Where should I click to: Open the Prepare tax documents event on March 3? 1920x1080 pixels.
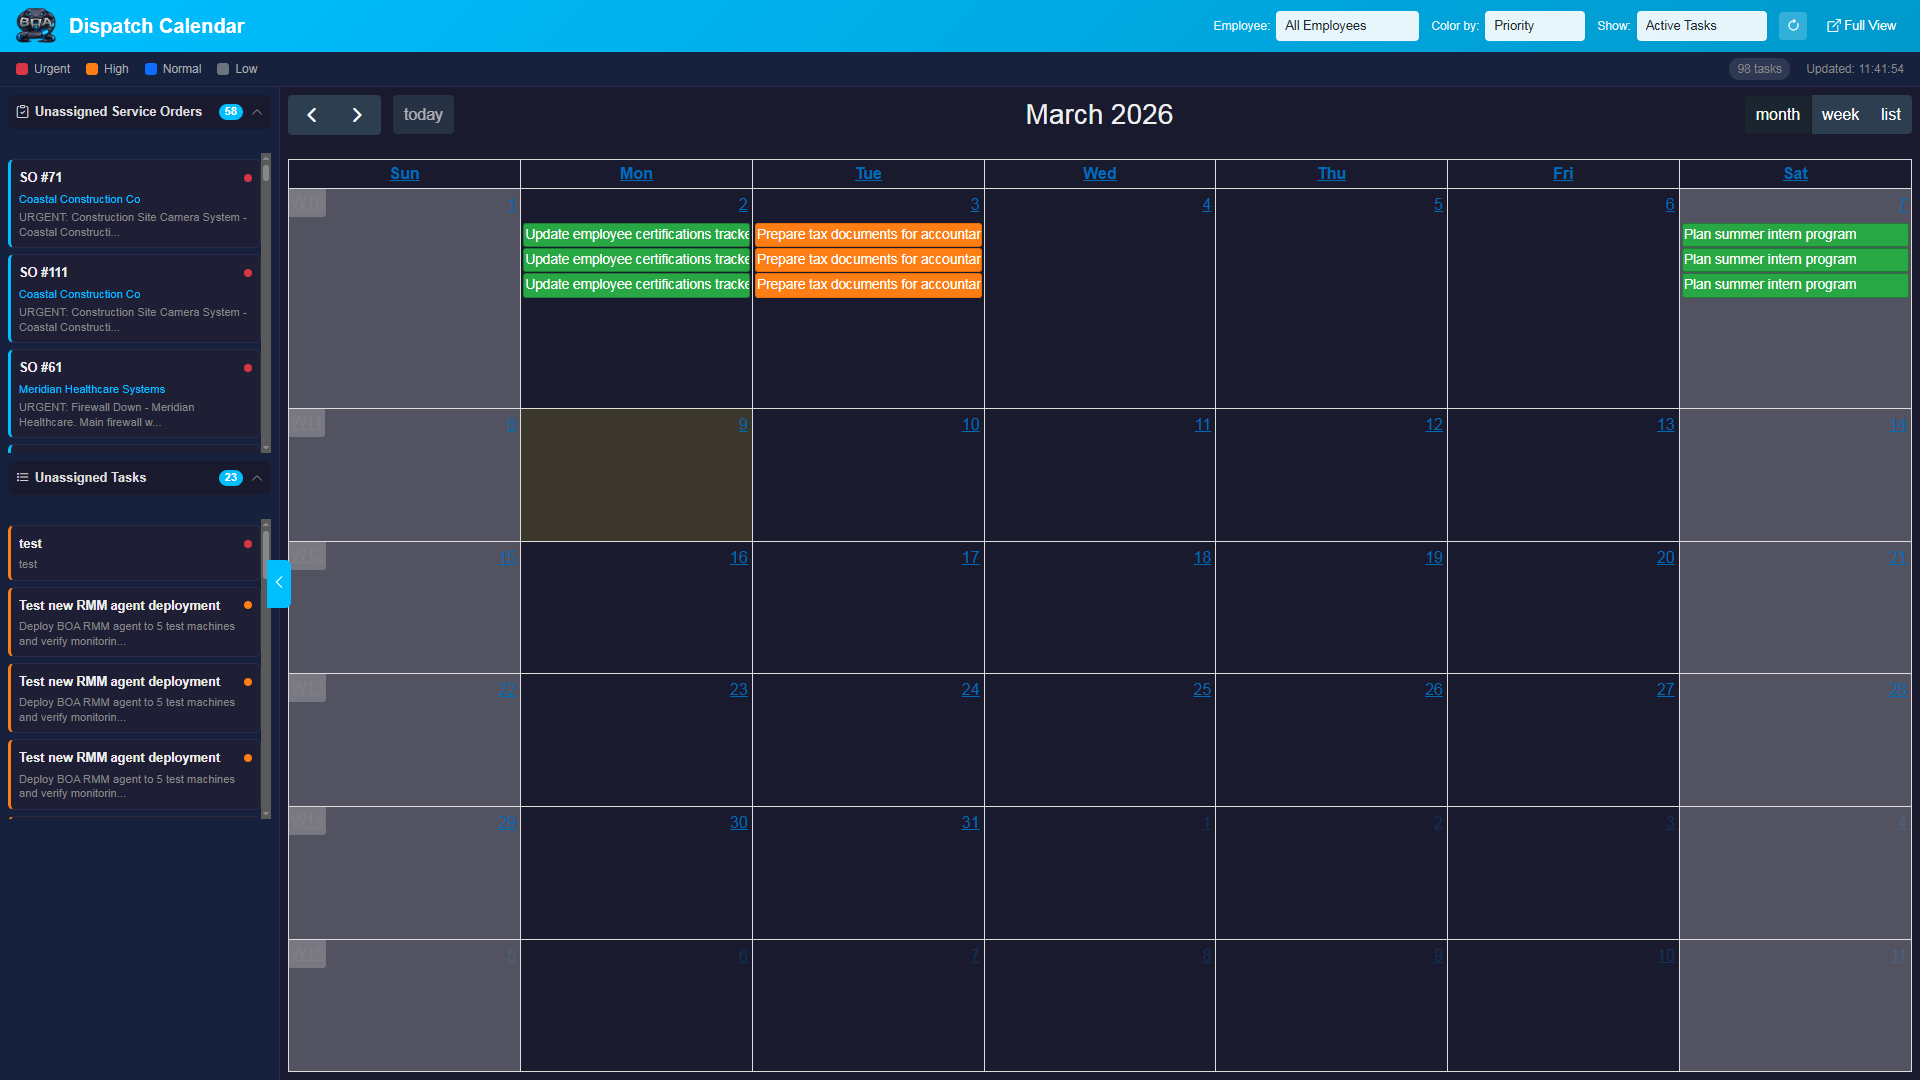(867, 234)
